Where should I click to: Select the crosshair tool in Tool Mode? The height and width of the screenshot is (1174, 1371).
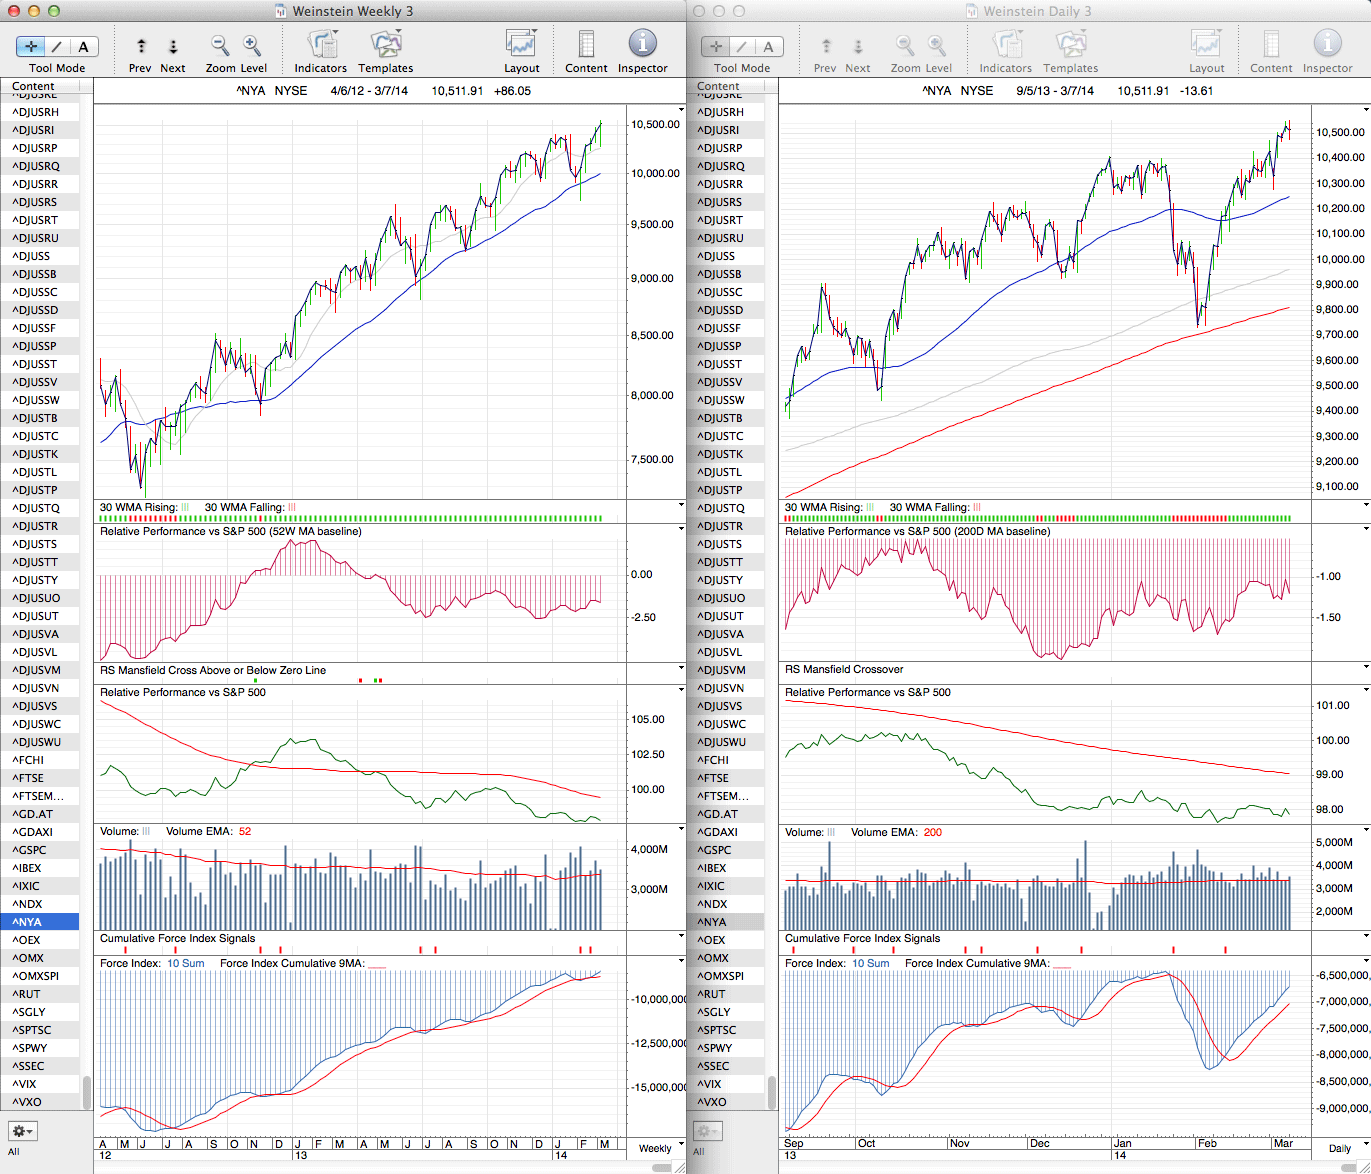(32, 46)
